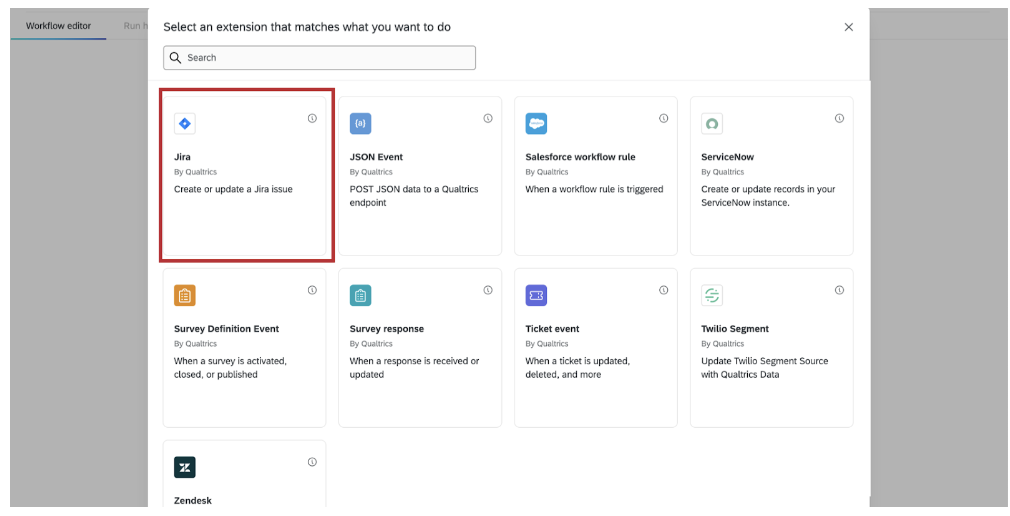The image size is (1010, 516).
Task: Select the Ticket event title
Action: point(552,329)
